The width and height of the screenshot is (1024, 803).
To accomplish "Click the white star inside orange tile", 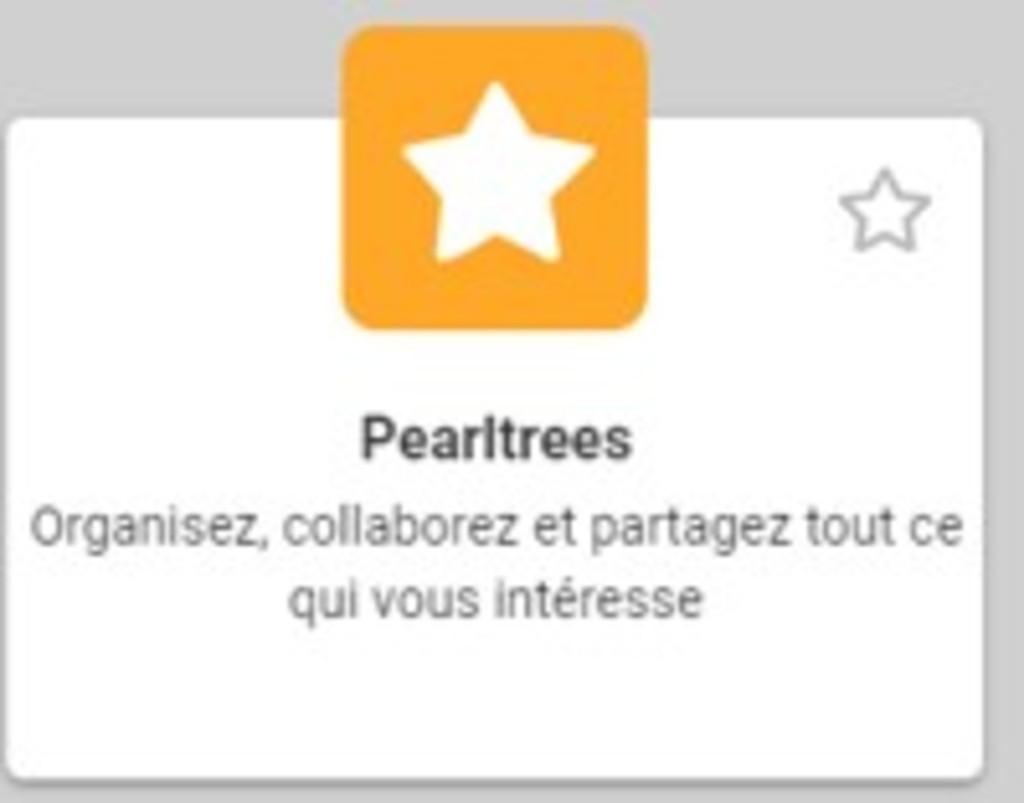I will click(x=498, y=172).
